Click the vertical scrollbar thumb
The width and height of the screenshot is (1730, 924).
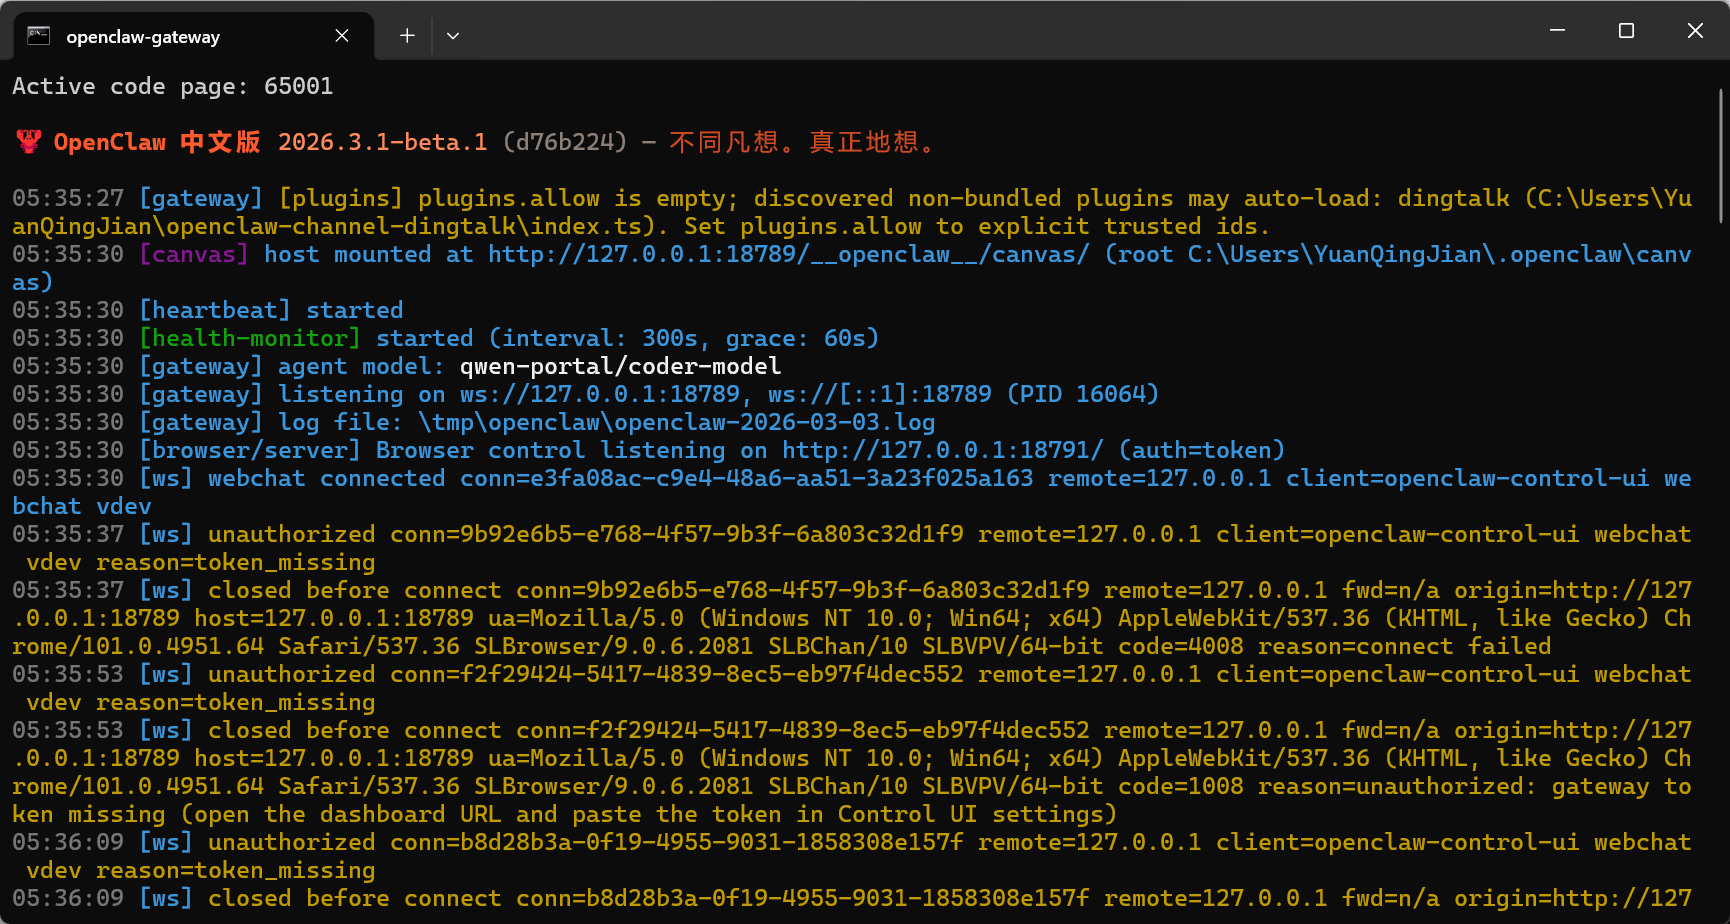1721,155
